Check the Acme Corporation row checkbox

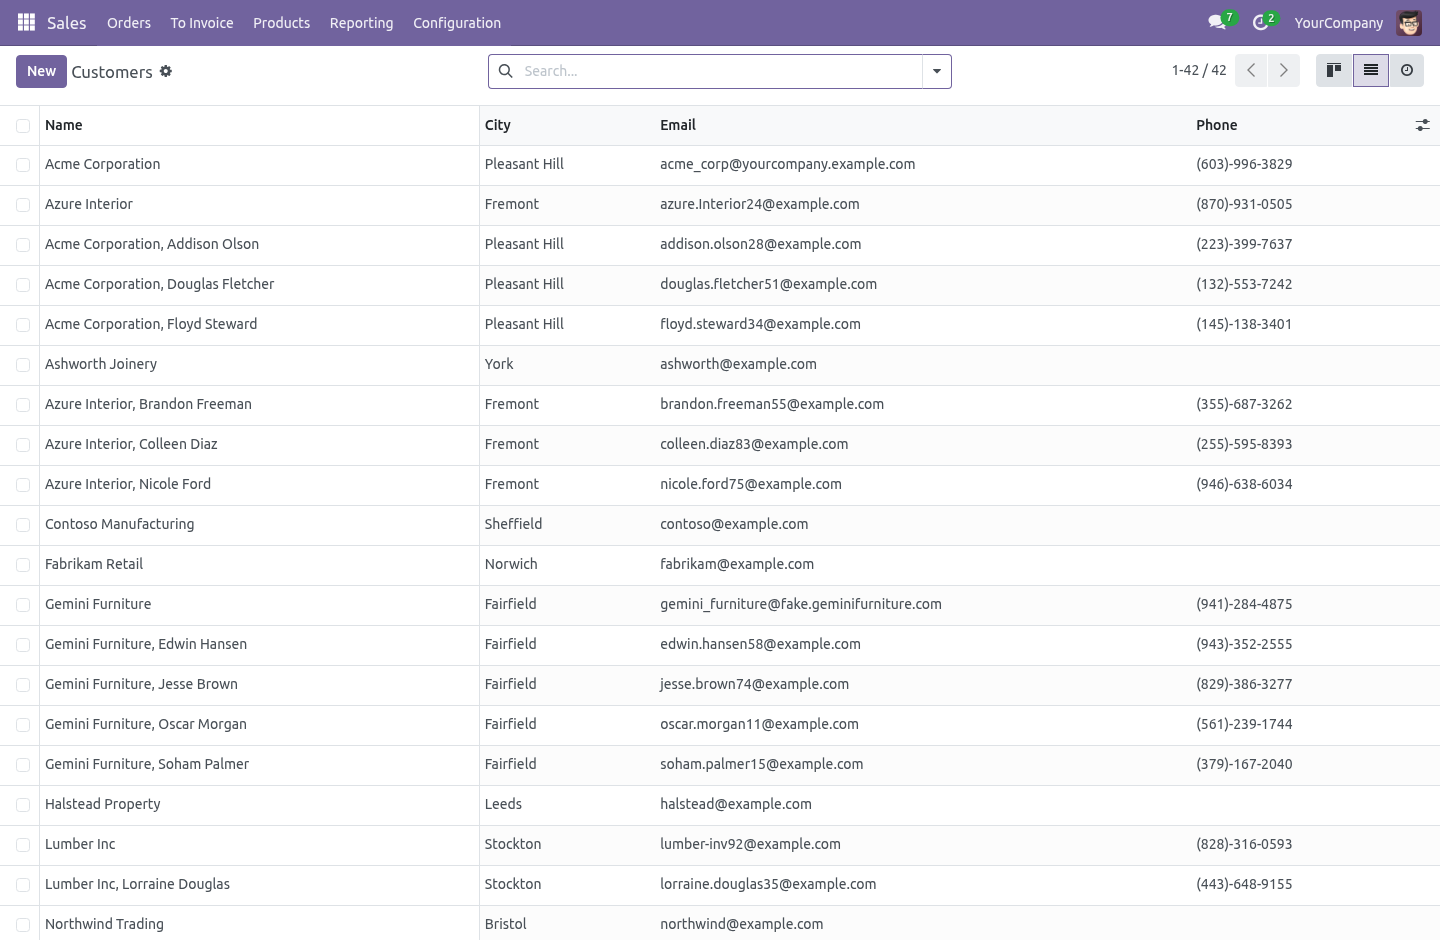[x=23, y=165]
